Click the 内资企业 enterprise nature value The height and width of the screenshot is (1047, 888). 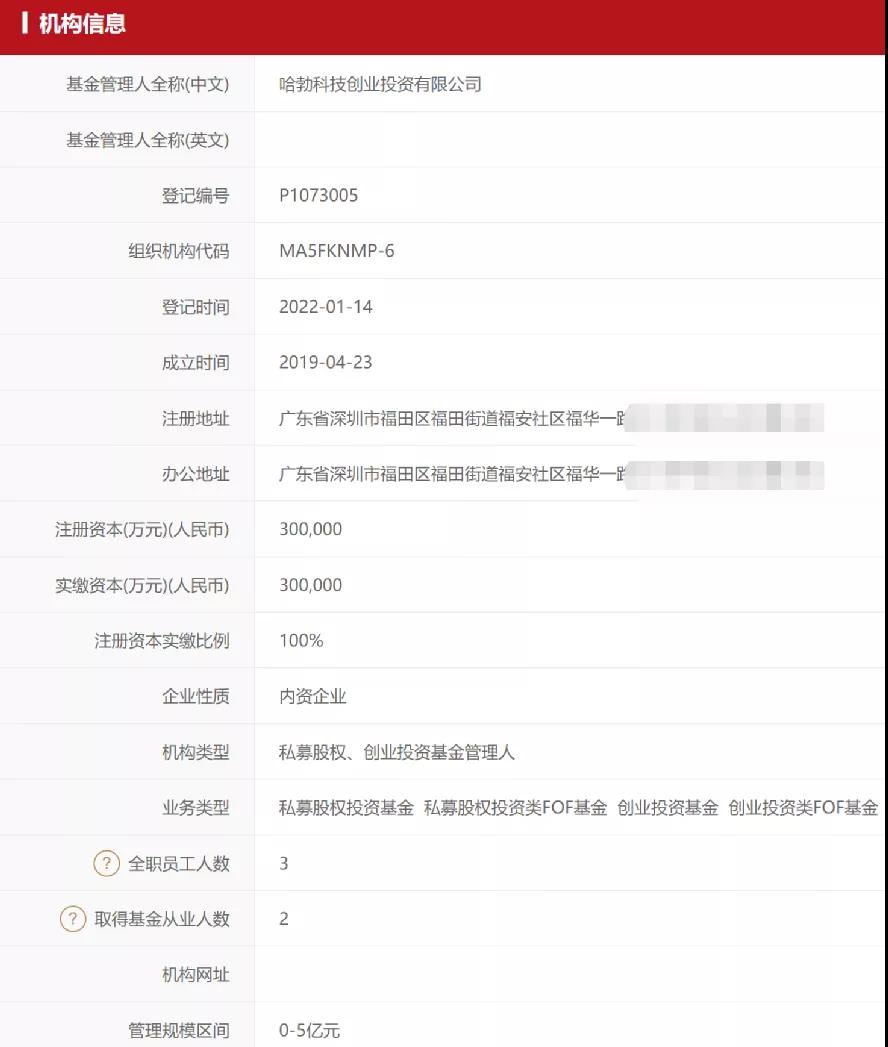[x=312, y=696]
